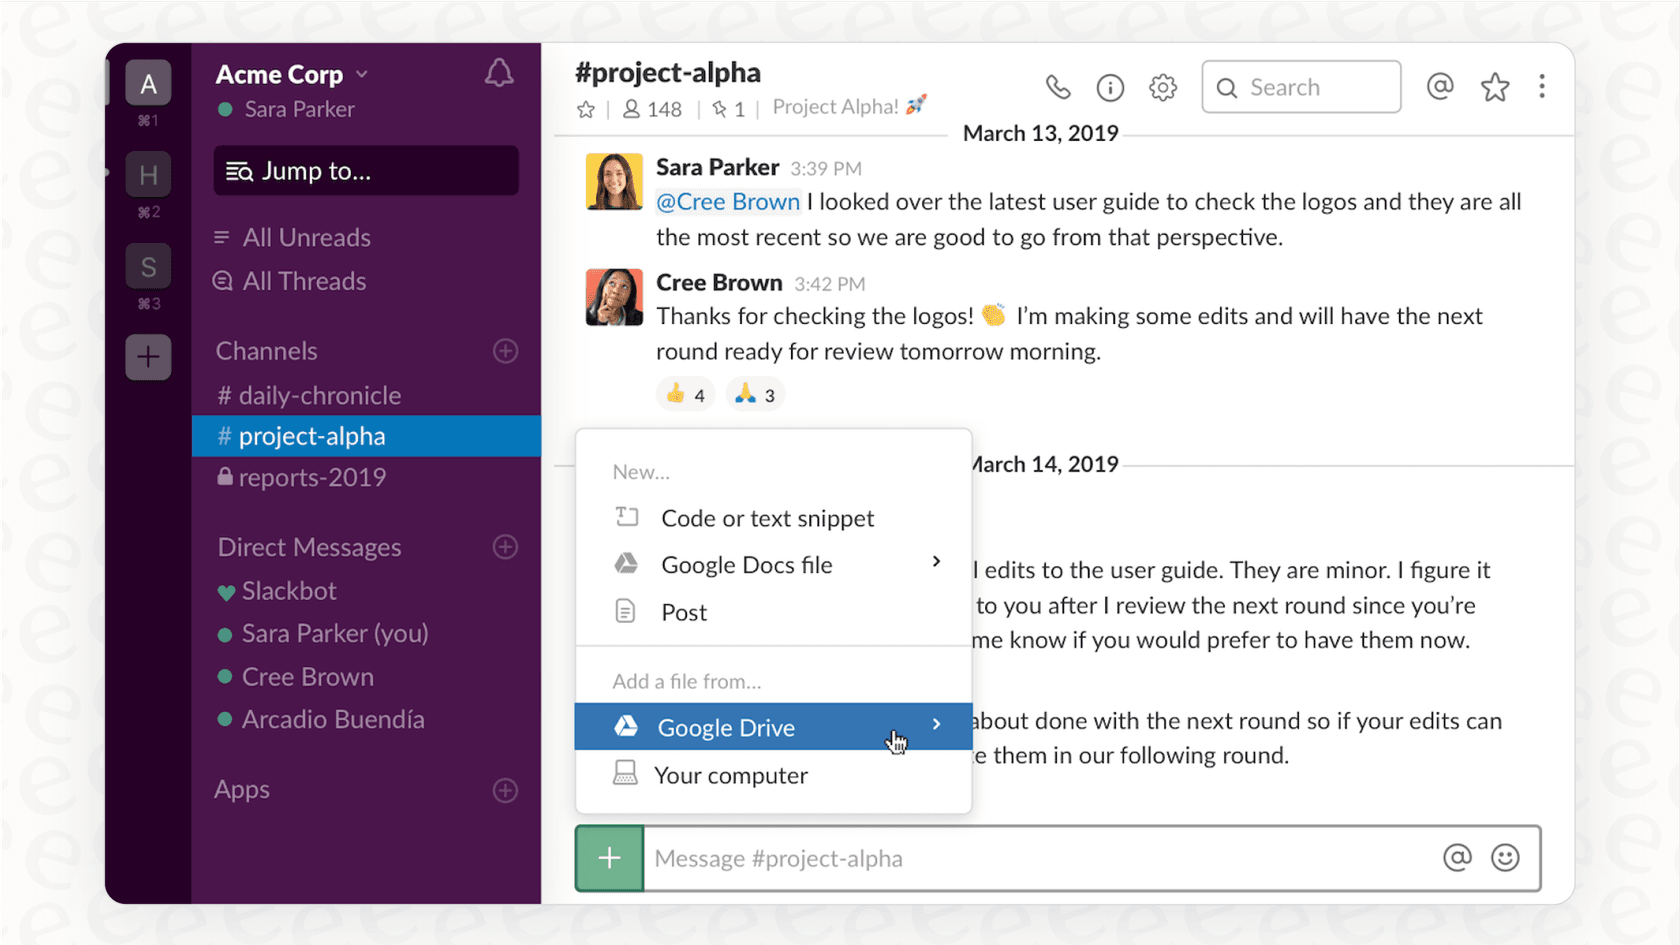Open channel details via info icon

point(1110,88)
